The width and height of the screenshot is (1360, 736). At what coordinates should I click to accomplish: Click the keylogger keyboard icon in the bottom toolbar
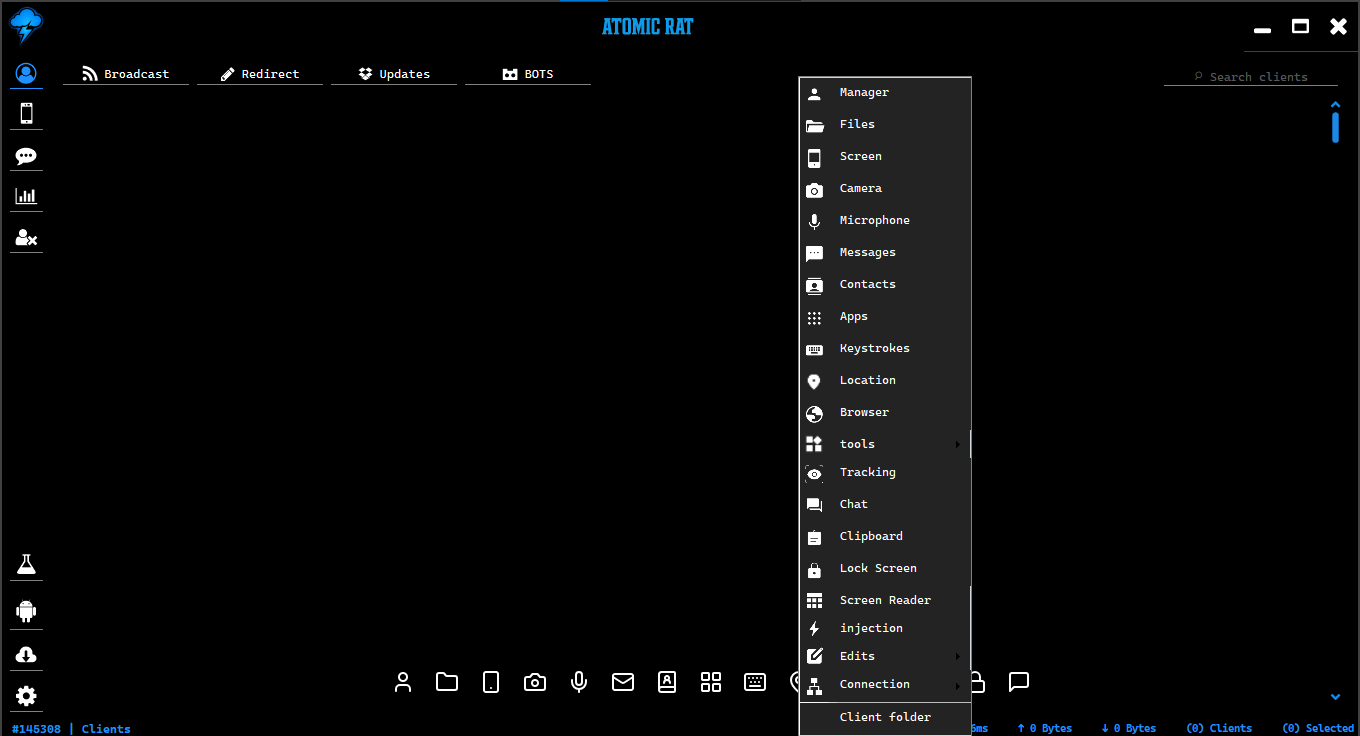pos(755,682)
